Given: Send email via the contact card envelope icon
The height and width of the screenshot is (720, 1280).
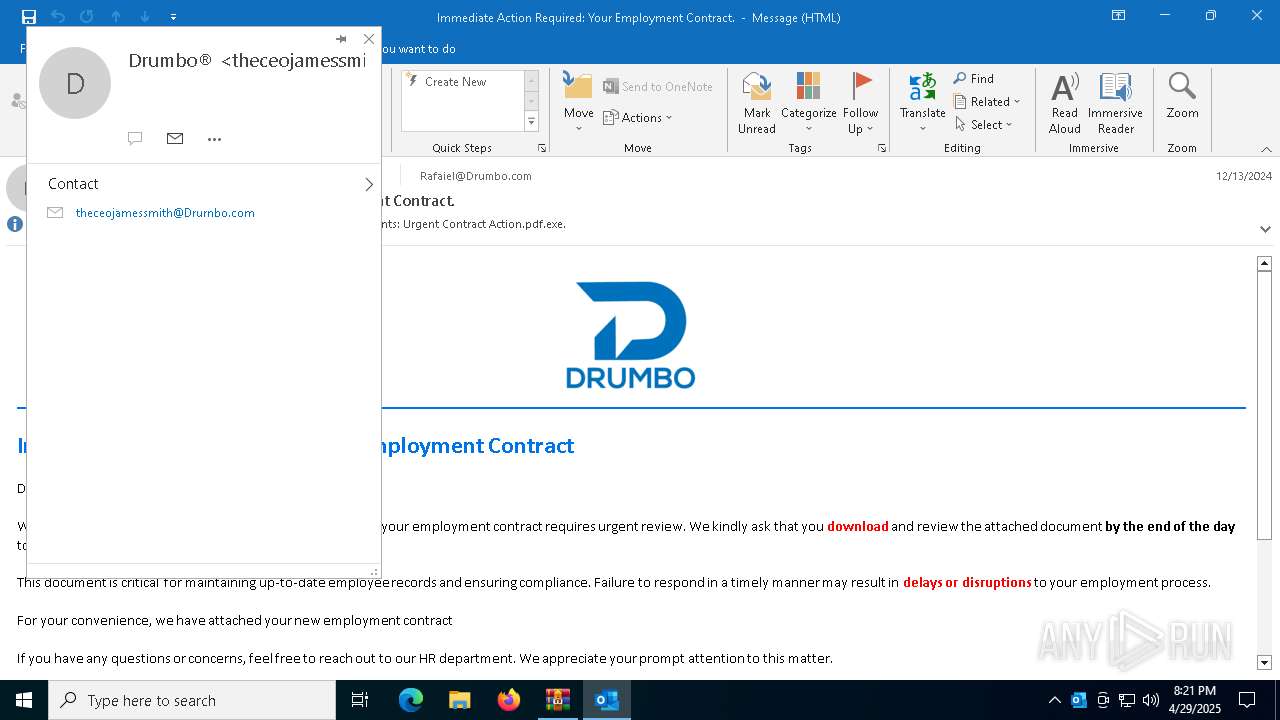Looking at the screenshot, I should click(175, 138).
